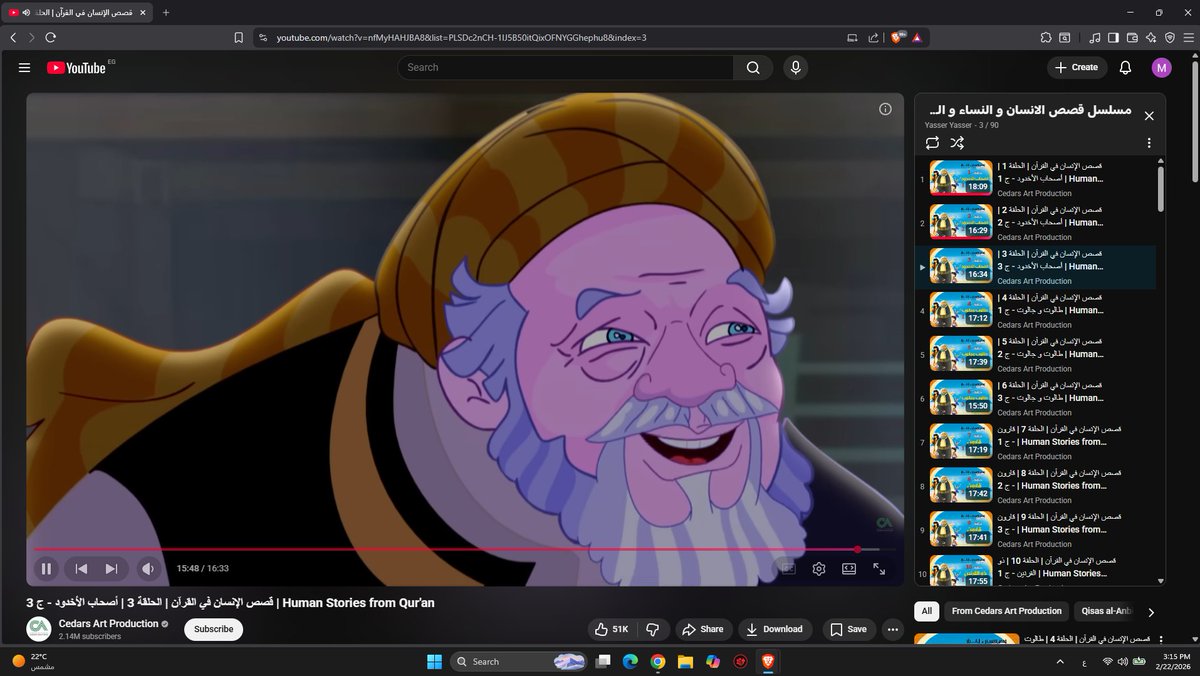
Task: Open Cedars Art Production channel name
Action: 108,623
